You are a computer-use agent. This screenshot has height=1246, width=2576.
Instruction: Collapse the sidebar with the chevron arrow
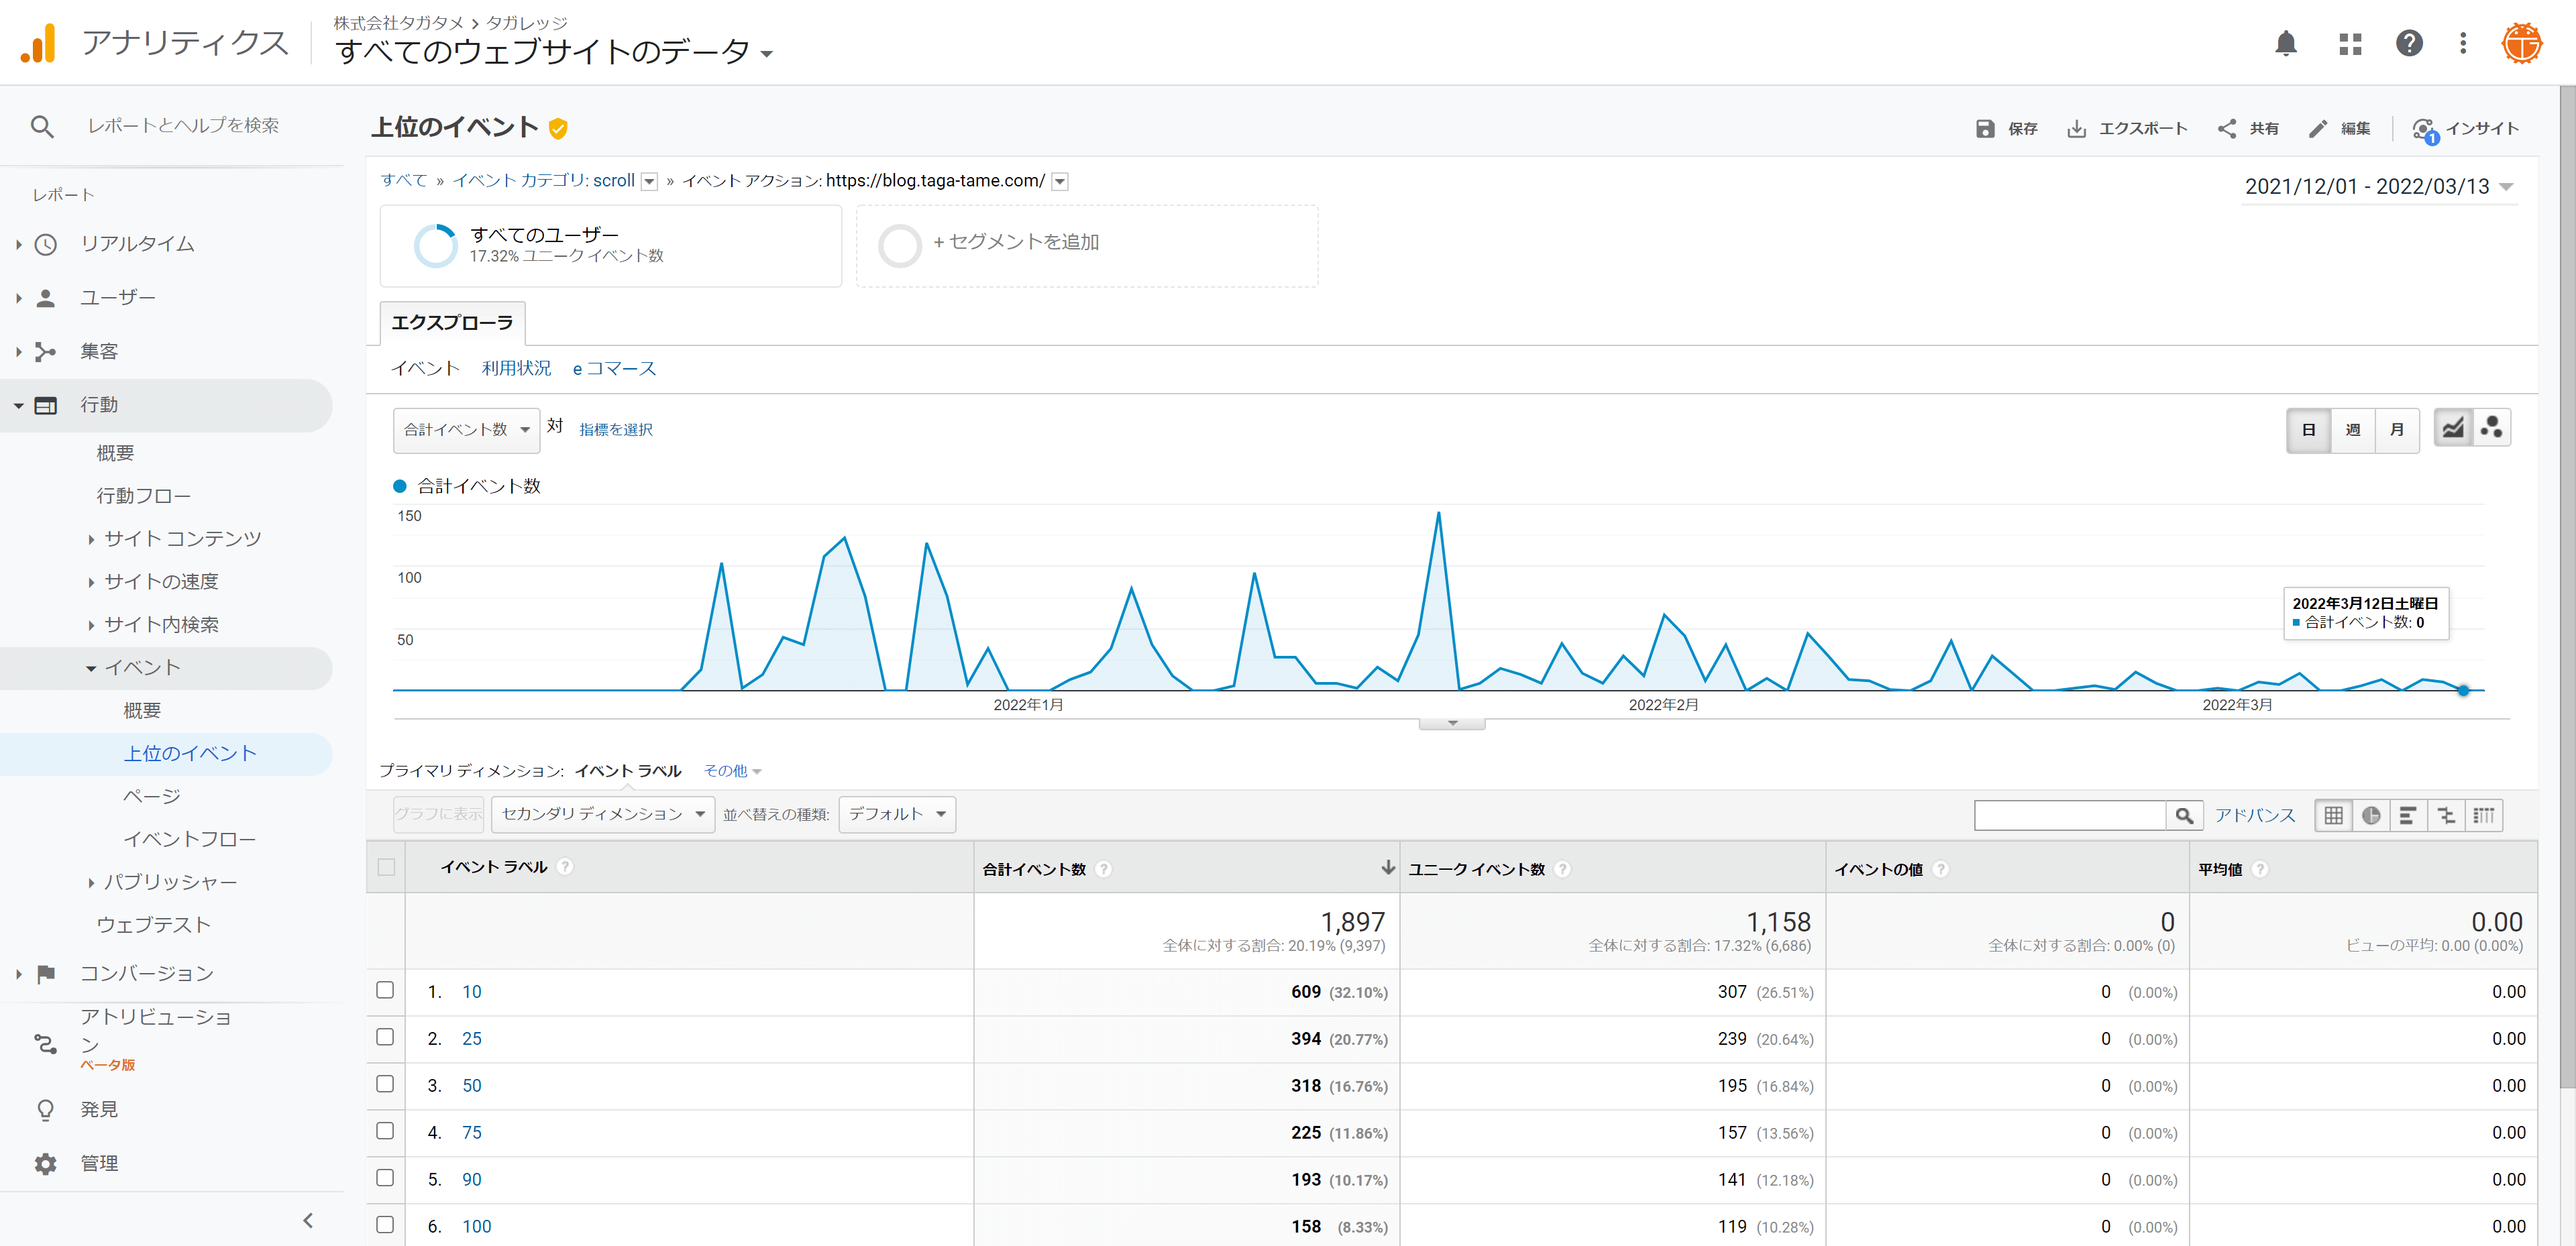click(308, 1220)
